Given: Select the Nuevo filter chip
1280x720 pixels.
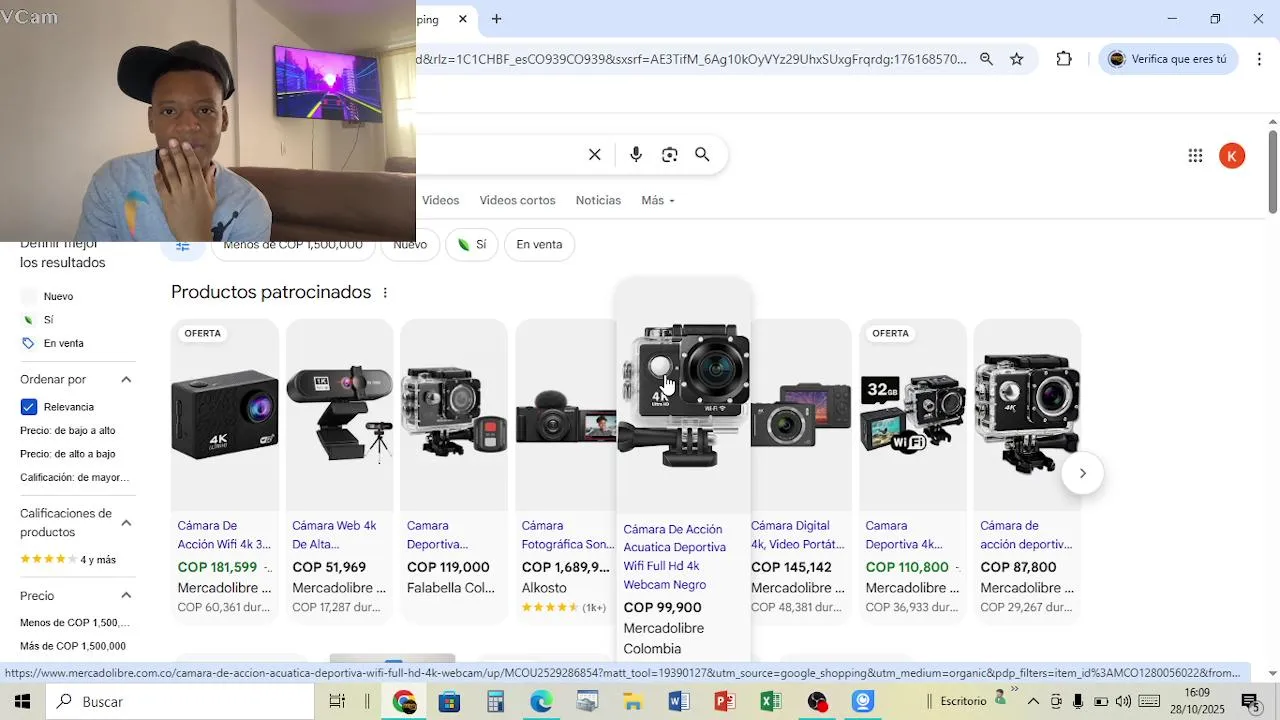Looking at the screenshot, I should tap(410, 245).
